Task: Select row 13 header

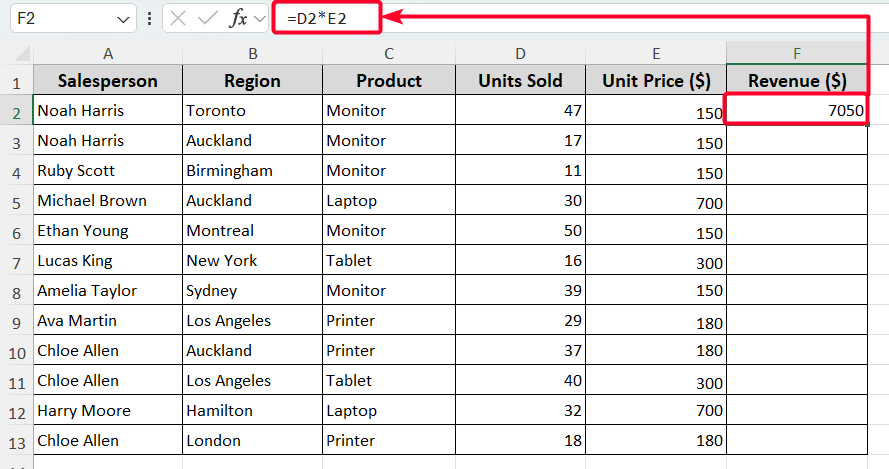Action: coord(16,441)
